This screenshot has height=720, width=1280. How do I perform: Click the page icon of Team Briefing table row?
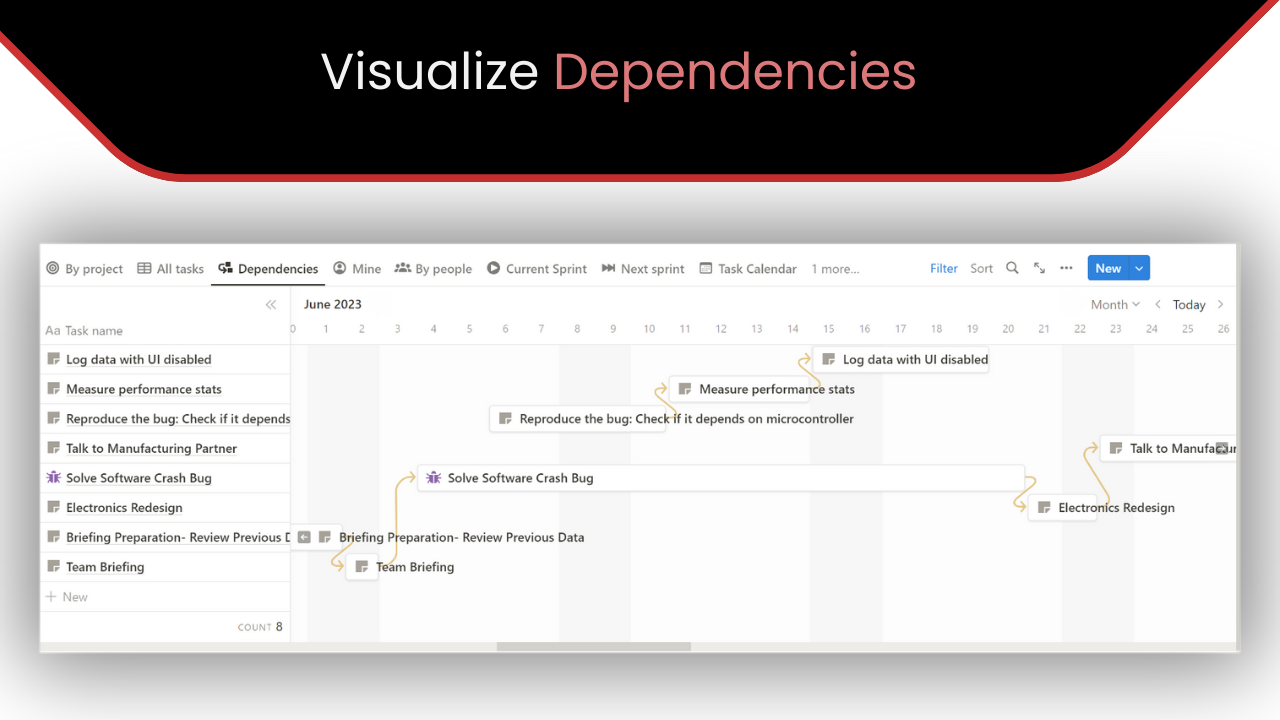click(54, 567)
